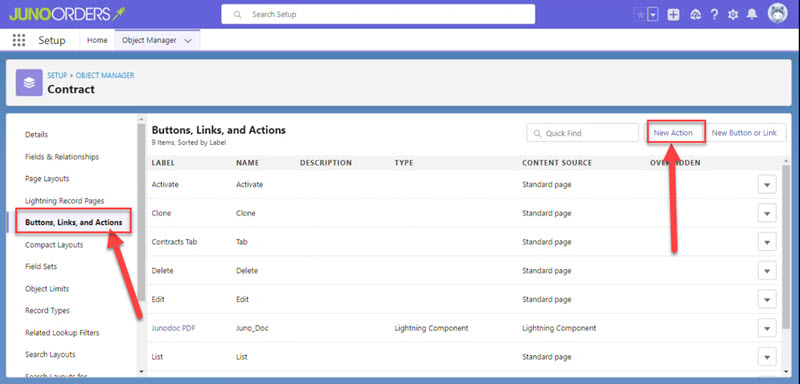
Task: Open the row menu for Activate
Action: [767, 185]
